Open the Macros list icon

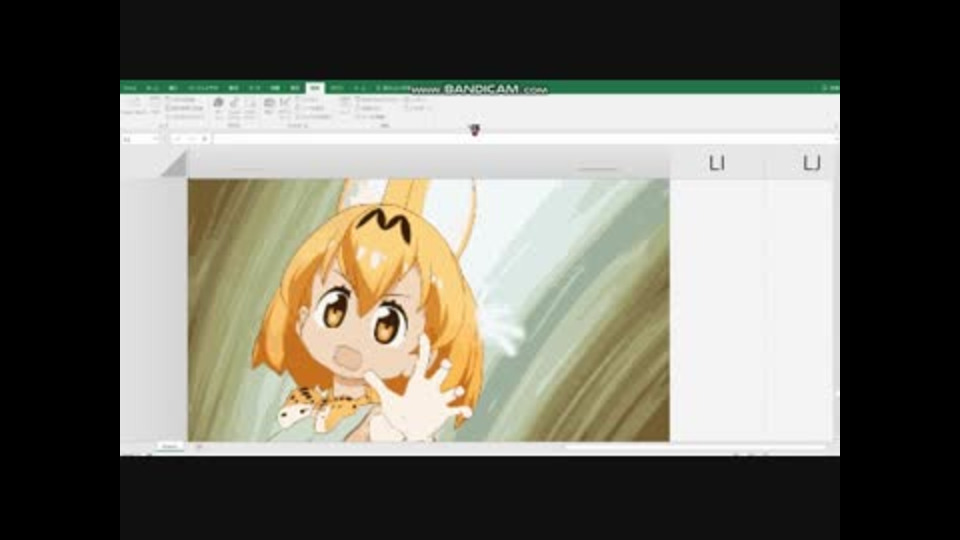point(155,105)
